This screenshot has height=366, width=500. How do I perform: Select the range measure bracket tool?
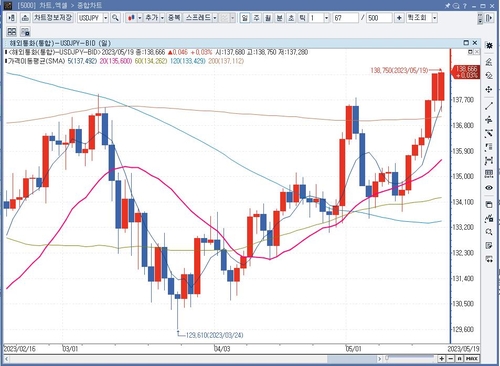tap(489, 161)
